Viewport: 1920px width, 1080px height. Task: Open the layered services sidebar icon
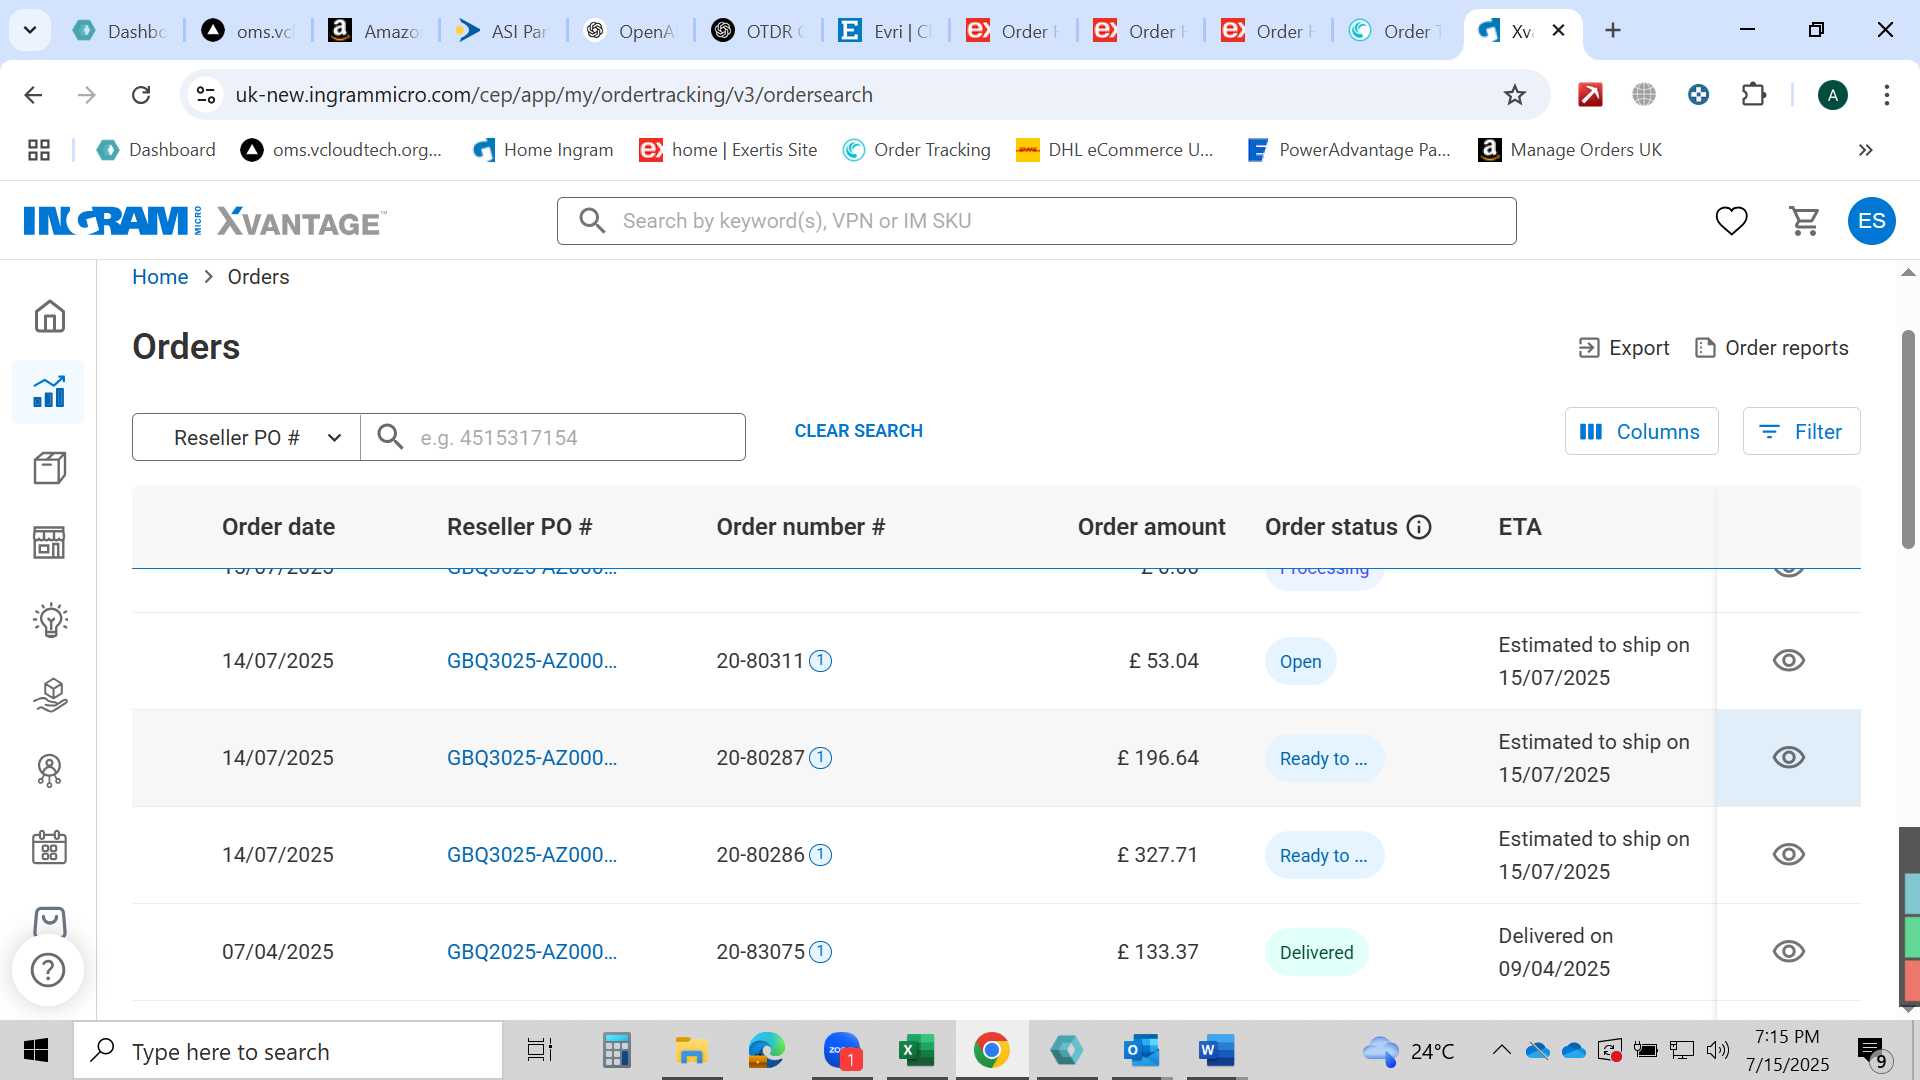pos(49,695)
